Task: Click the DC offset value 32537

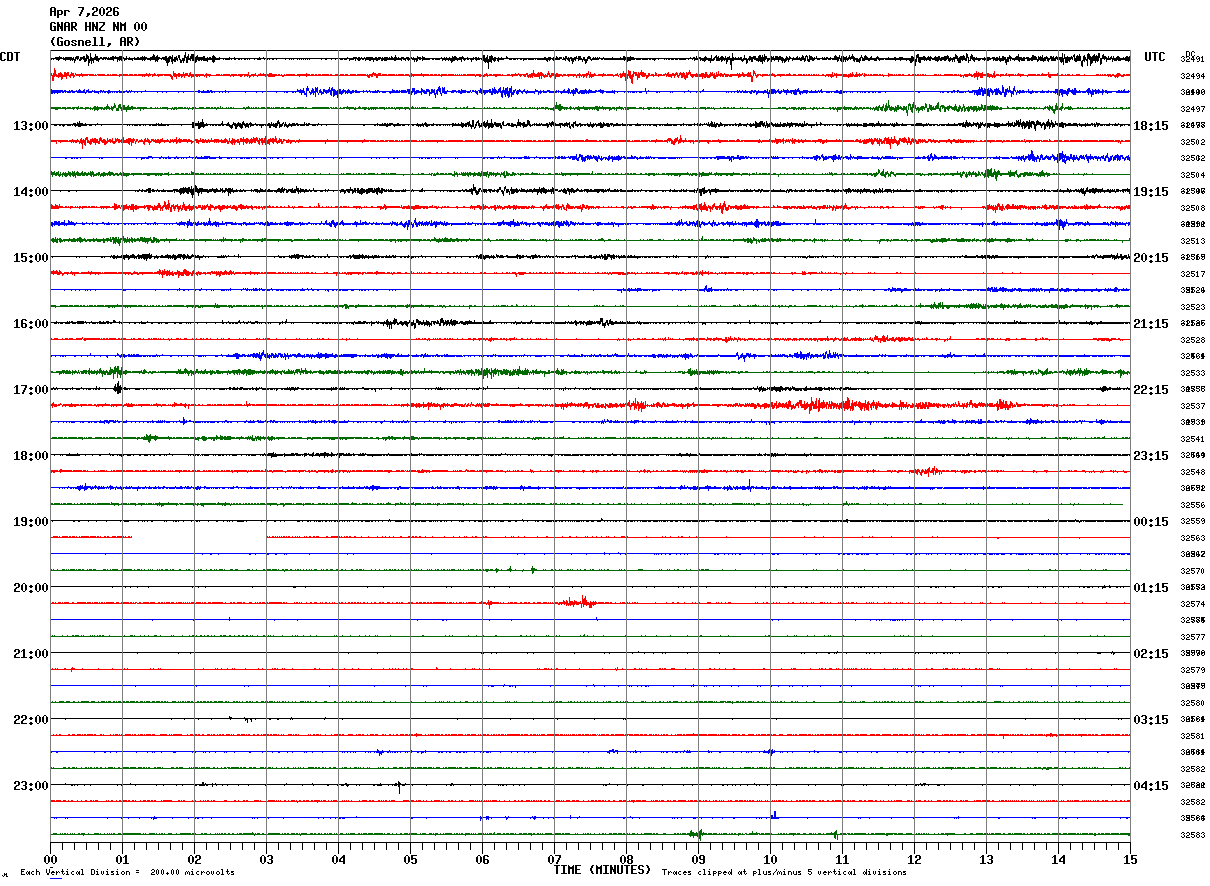Action: tap(1192, 406)
